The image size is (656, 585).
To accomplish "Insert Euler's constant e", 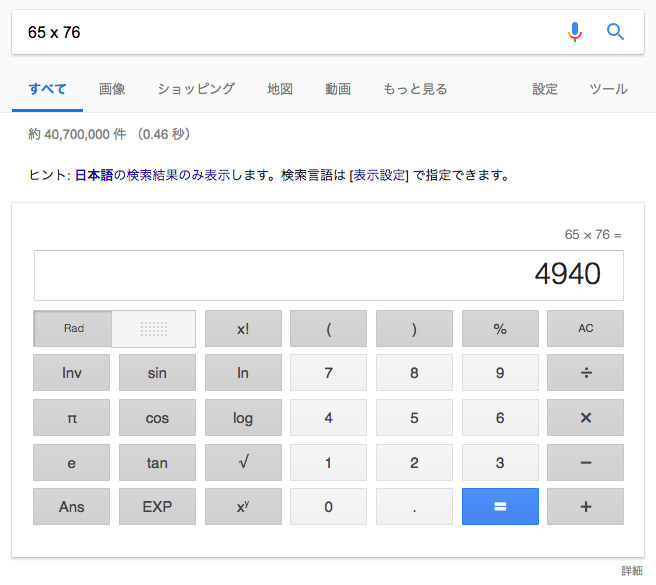I will click(x=72, y=462).
